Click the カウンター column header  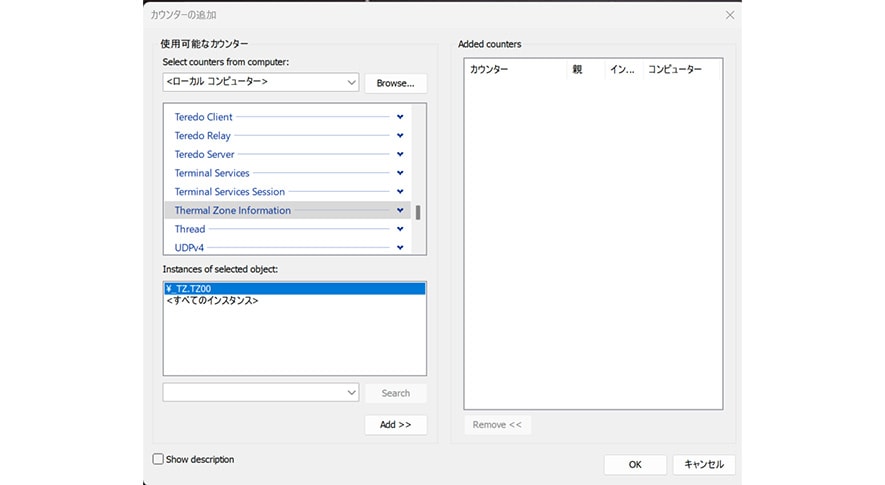pyautogui.click(x=490, y=70)
